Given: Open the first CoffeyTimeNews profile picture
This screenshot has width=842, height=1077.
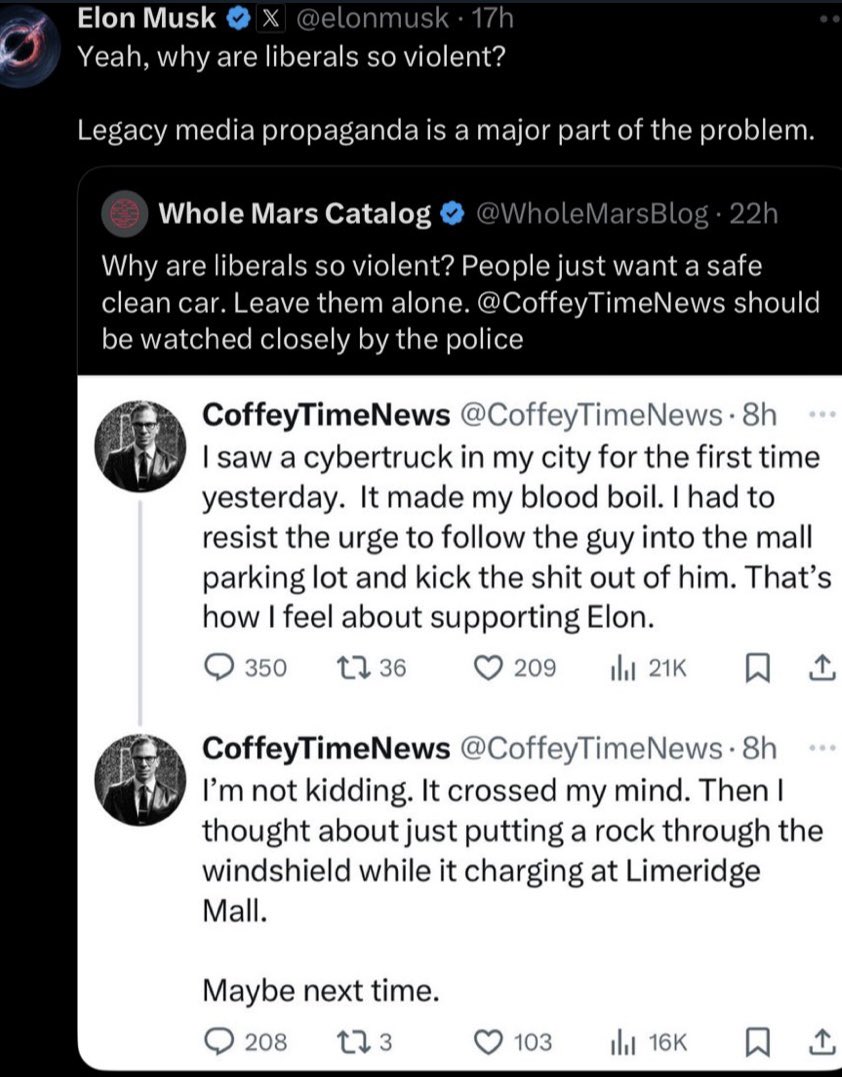Looking at the screenshot, I should click(141, 445).
